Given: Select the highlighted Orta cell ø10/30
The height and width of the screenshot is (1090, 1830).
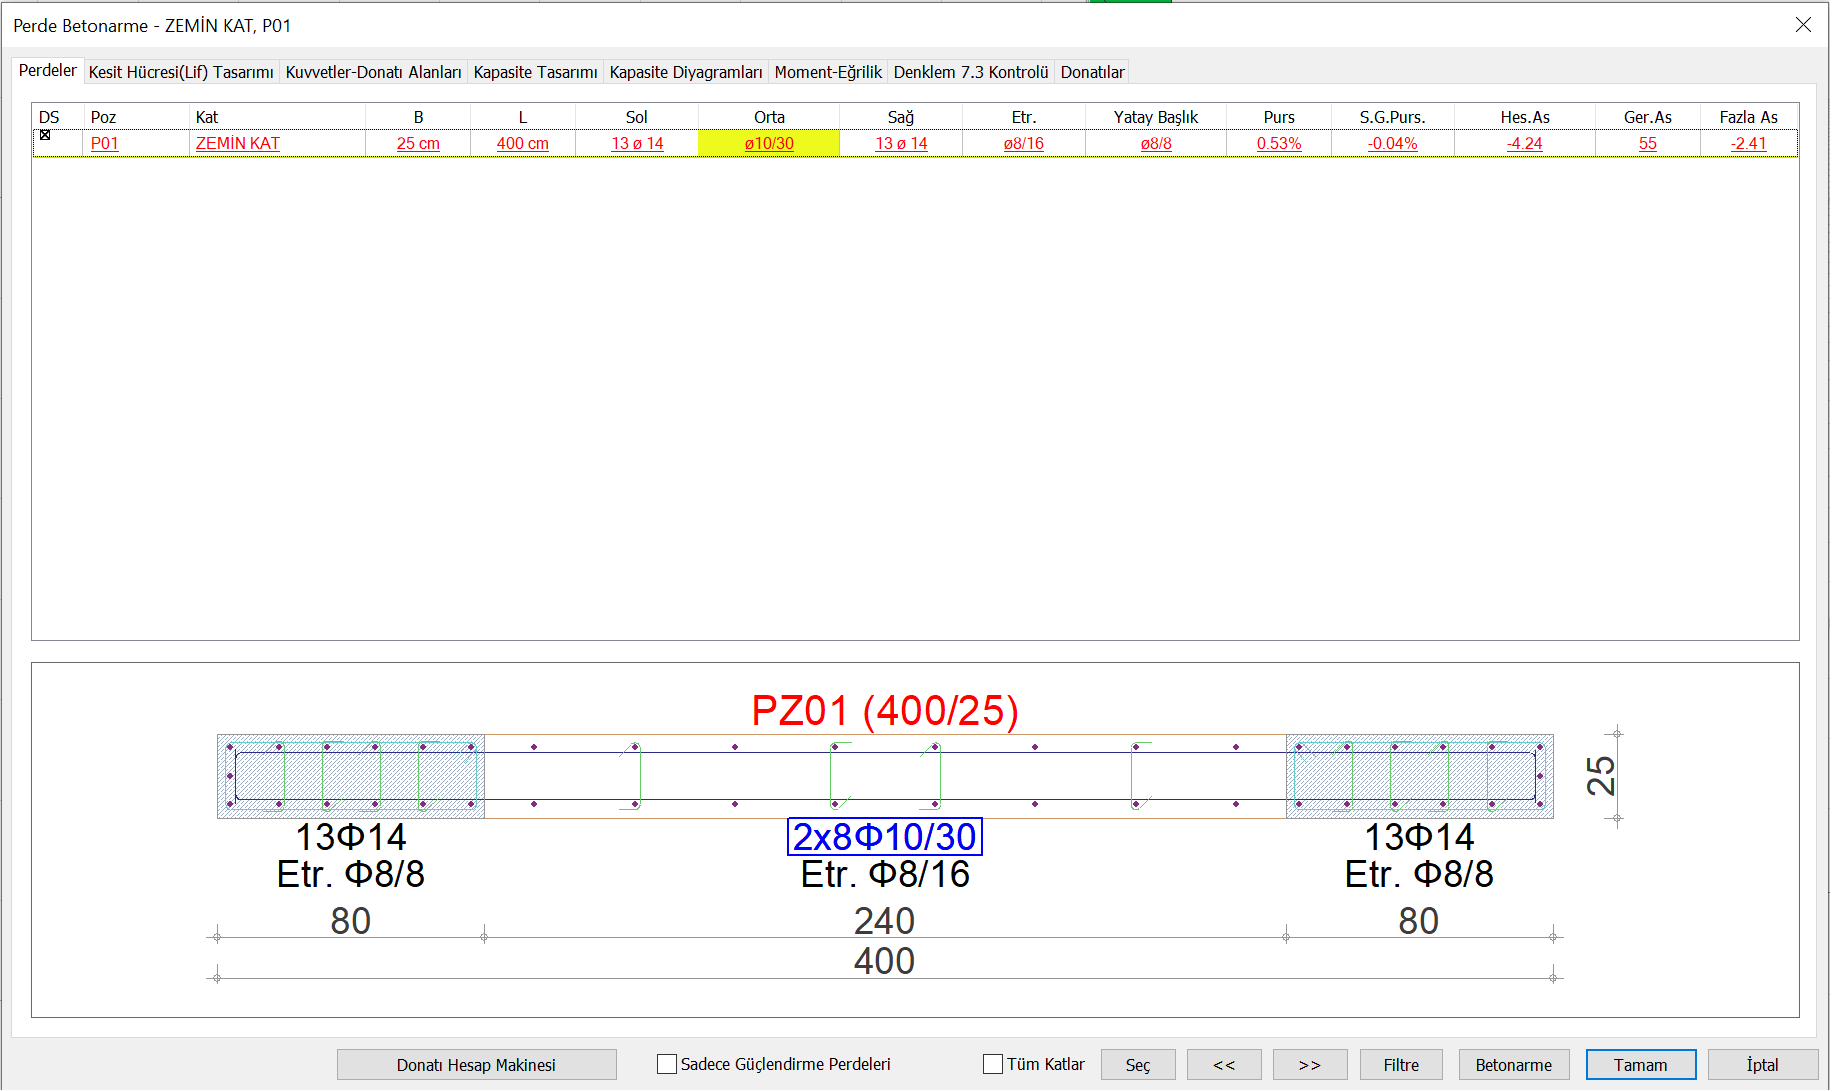Looking at the screenshot, I should (x=768, y=143).
